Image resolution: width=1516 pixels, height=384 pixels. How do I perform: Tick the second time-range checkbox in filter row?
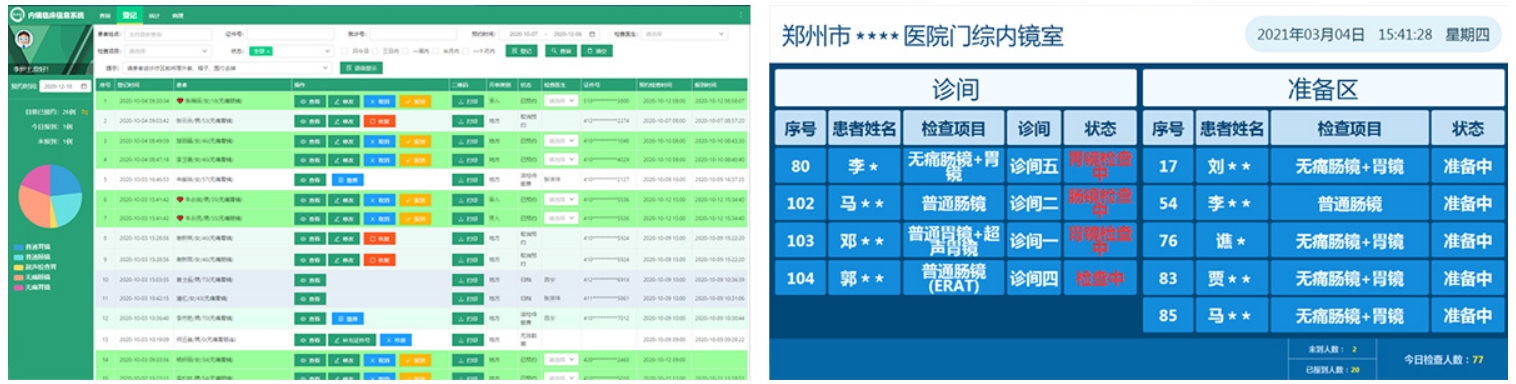click(x=375, y=51)
